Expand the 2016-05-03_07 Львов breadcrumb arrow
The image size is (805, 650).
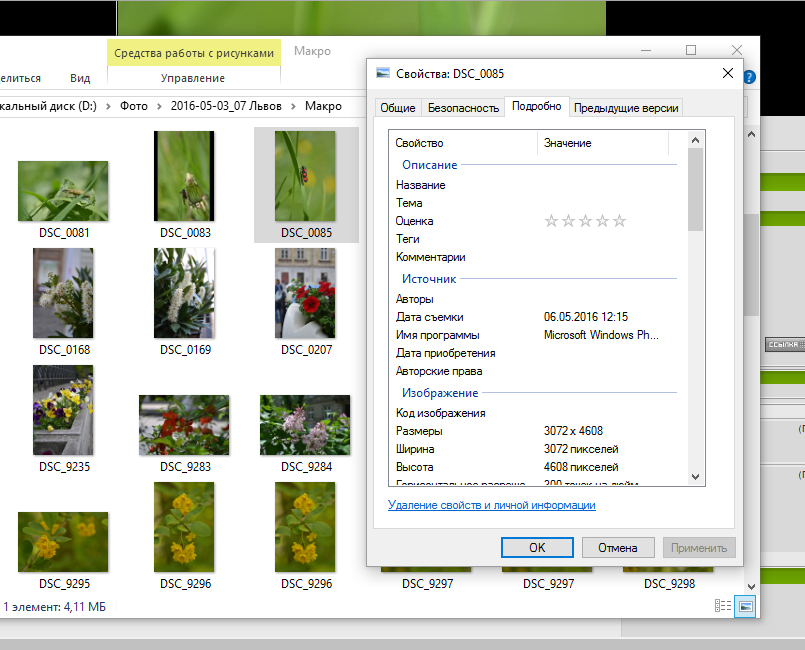(x=292, y=106)
